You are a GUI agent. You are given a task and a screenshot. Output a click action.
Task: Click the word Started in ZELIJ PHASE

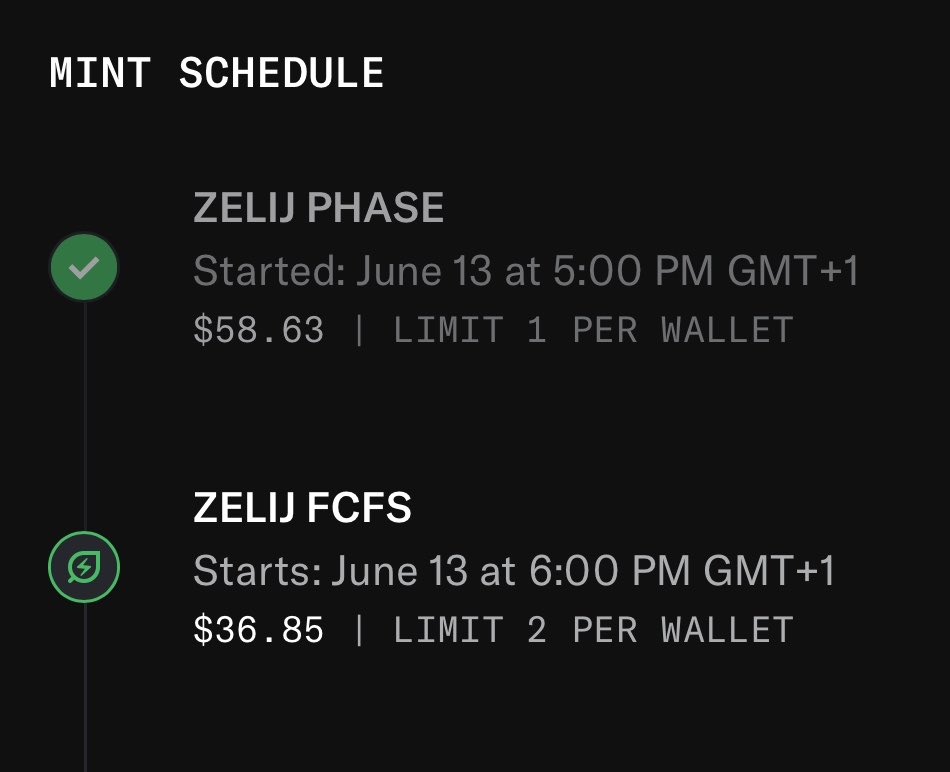point(269,270)
